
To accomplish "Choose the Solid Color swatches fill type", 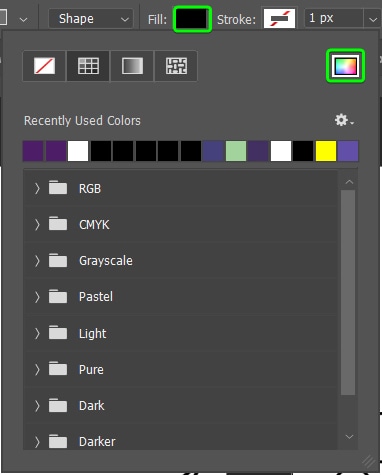I will click(x=88, y=66).
